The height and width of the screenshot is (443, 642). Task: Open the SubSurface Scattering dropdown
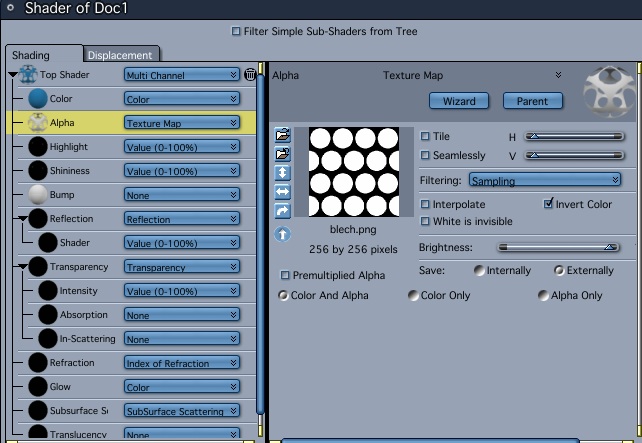pos(182,411)
